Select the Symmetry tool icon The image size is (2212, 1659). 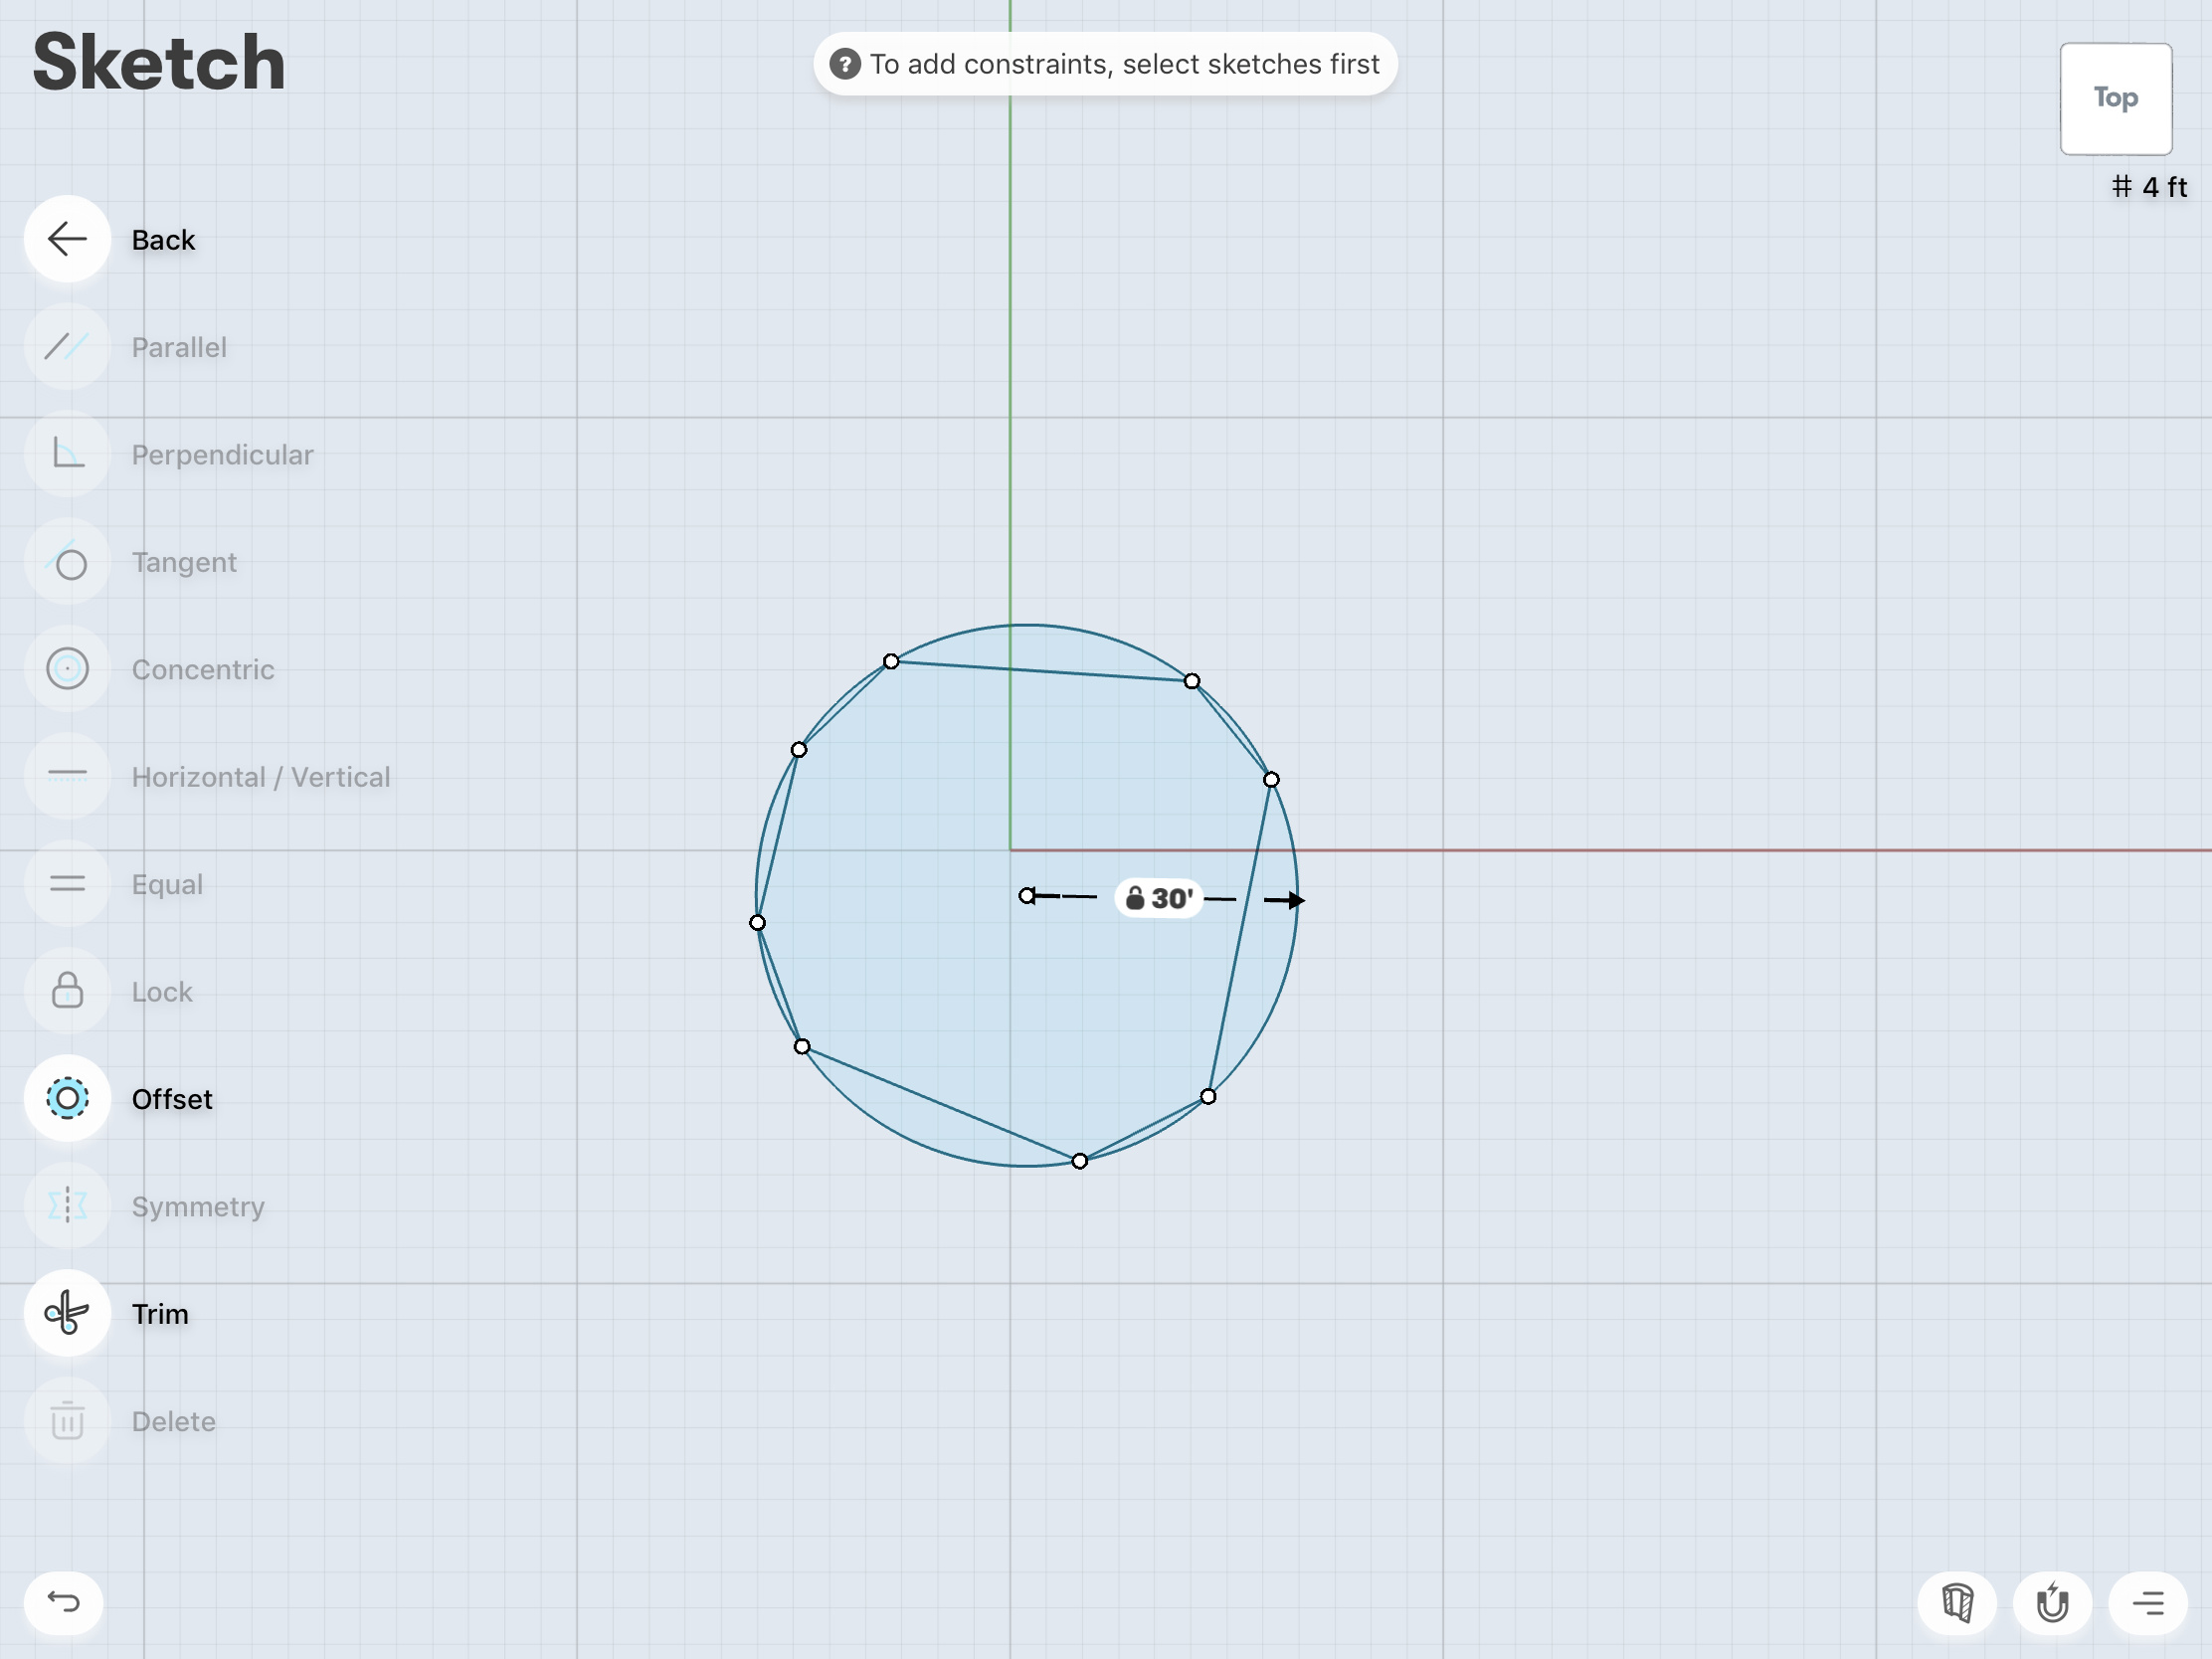pyautogui.click(x=67, y=1206)
